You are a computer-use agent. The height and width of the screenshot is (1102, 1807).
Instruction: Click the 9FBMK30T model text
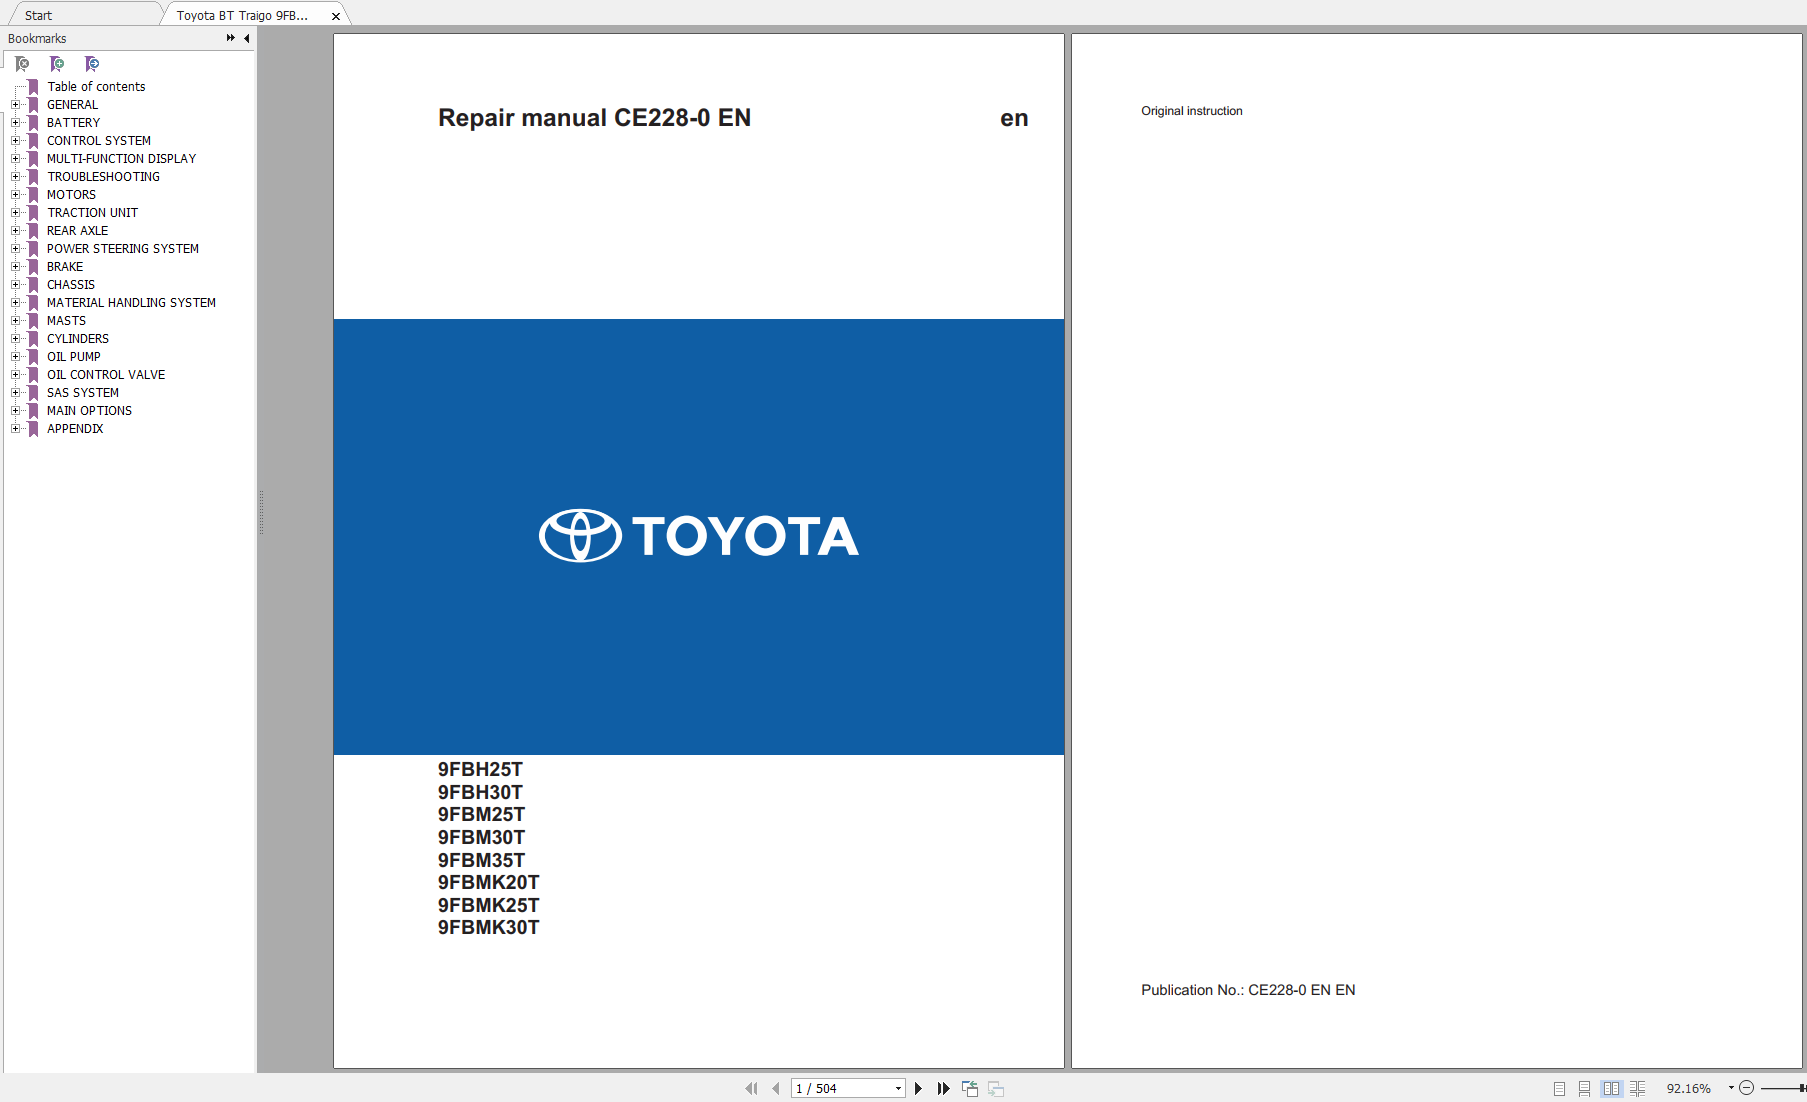click(x=488, y=928)
